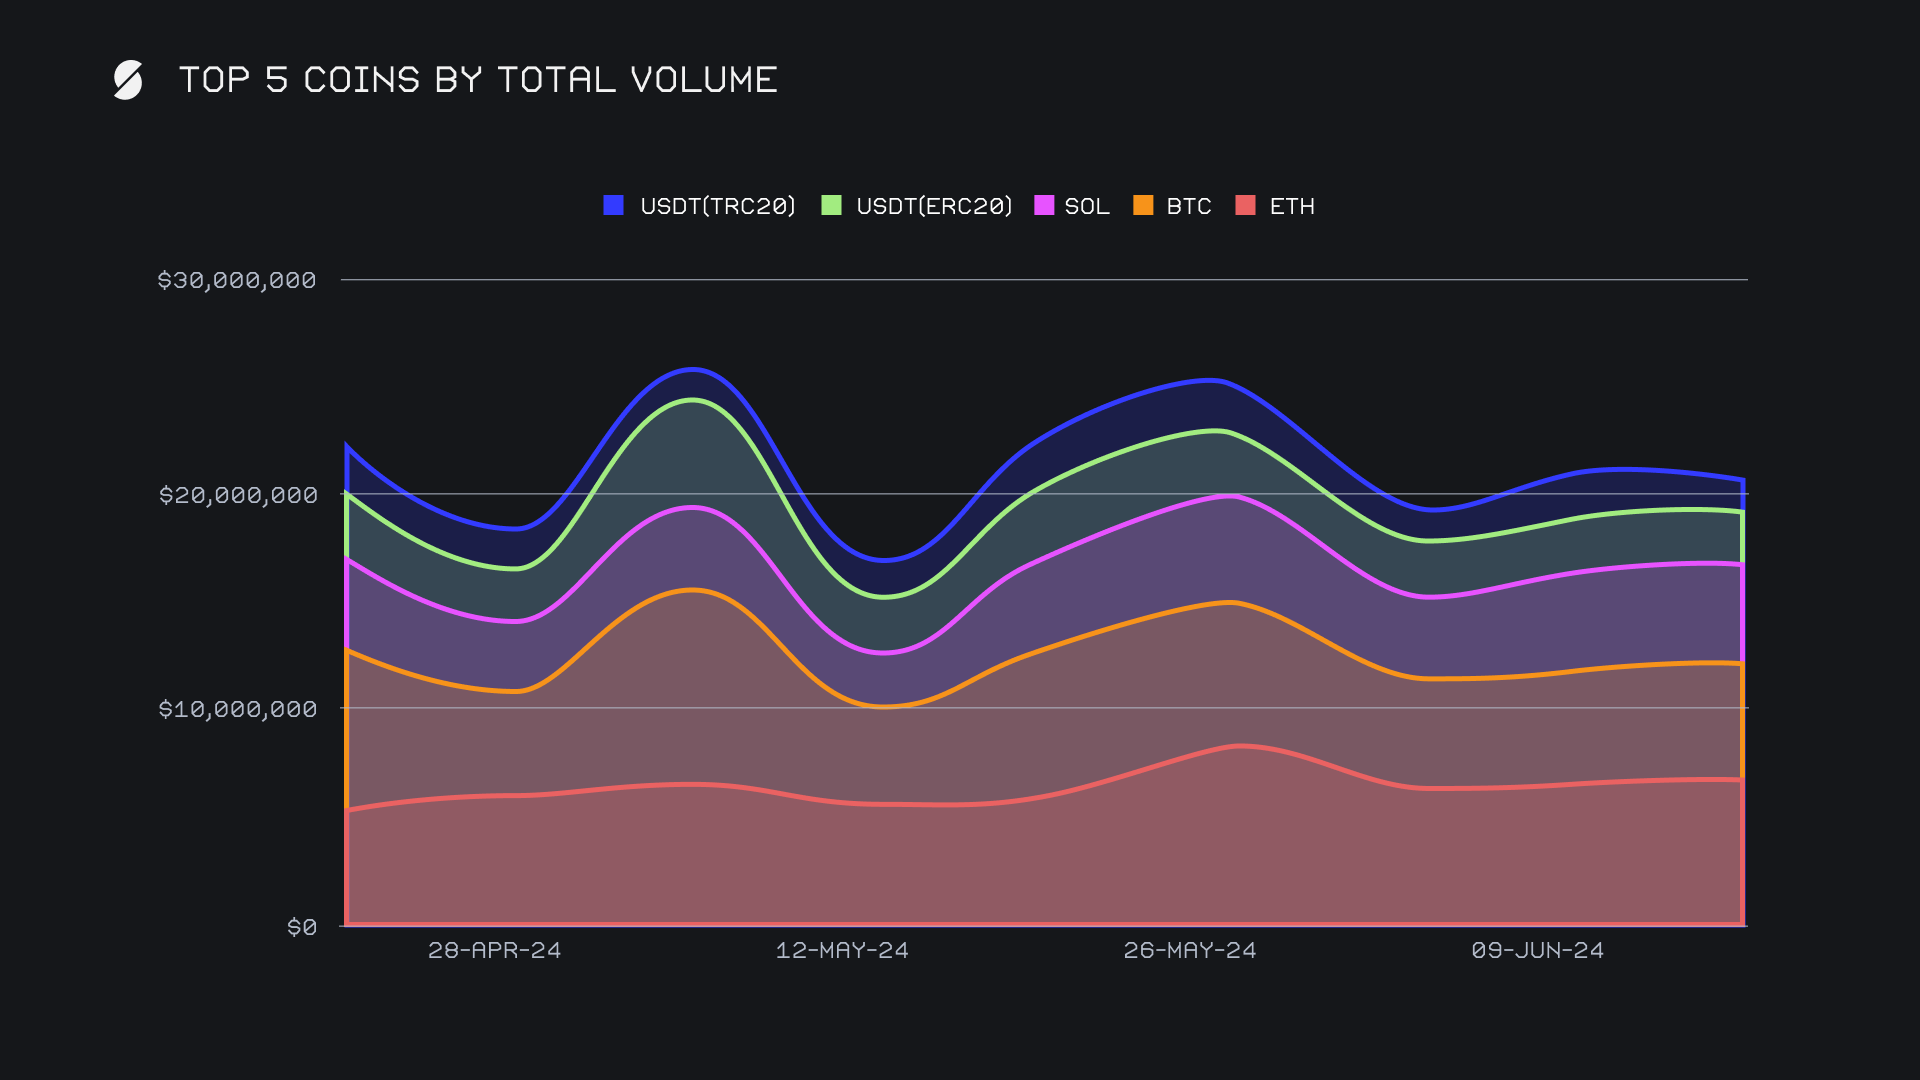
Task: Hide the ETH series via legend label
Action: [1292, 206]
